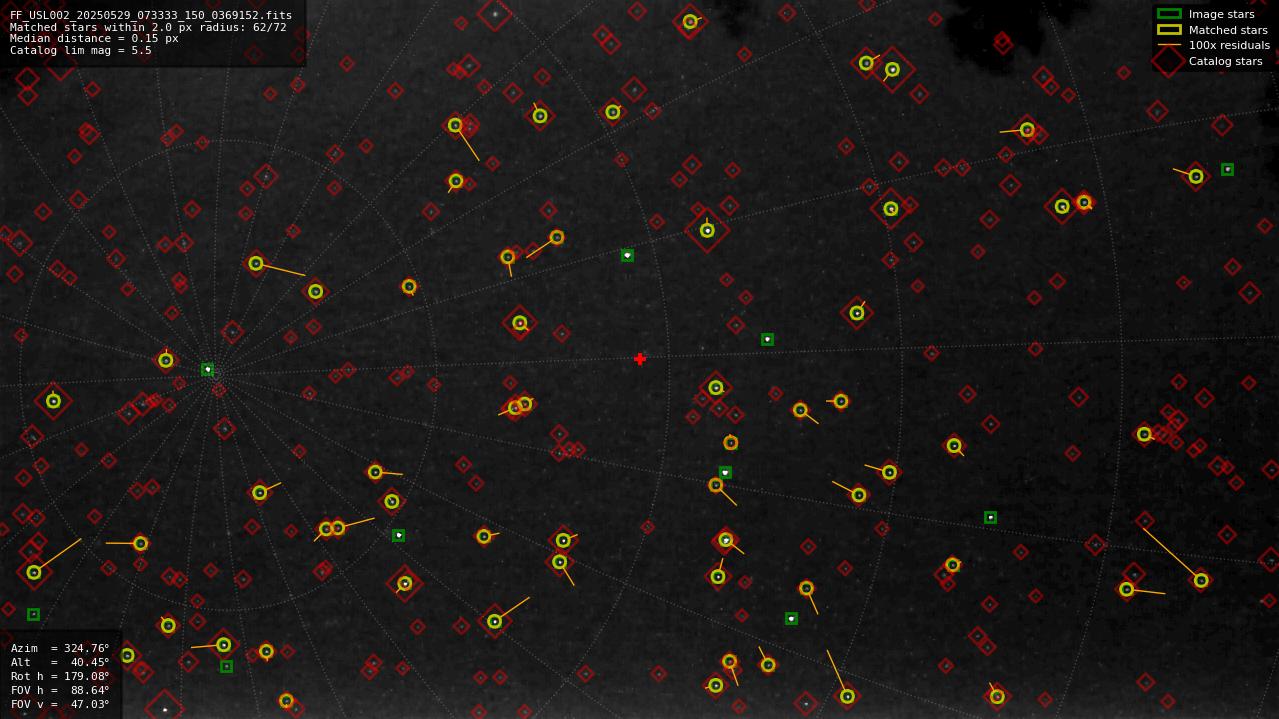Click the 'Azim = 324.76°' readout

click(x=60, y=648)
